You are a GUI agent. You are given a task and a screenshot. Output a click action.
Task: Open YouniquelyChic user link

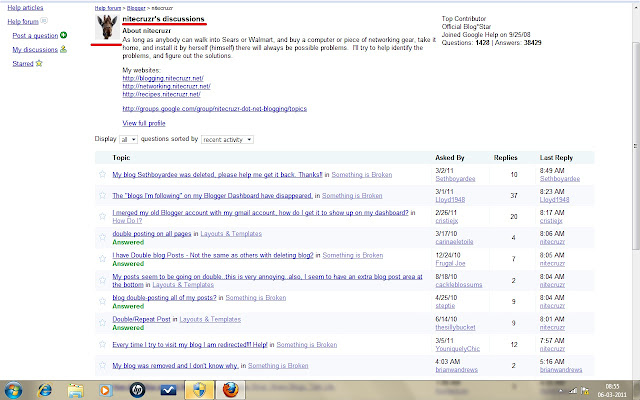[458, 349]
